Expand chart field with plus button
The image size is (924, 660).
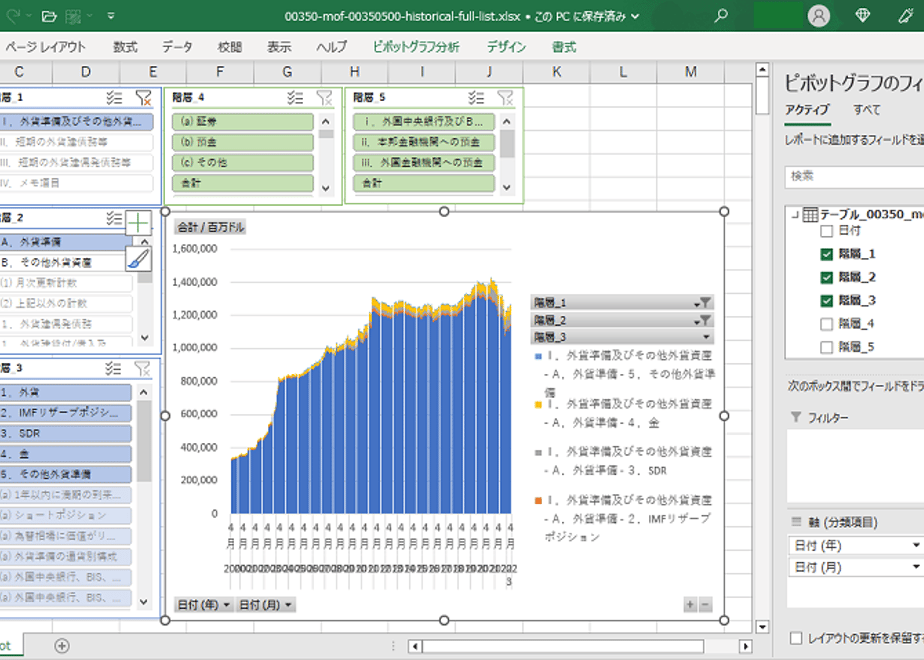pyautogui.click(x=690, y=604)
